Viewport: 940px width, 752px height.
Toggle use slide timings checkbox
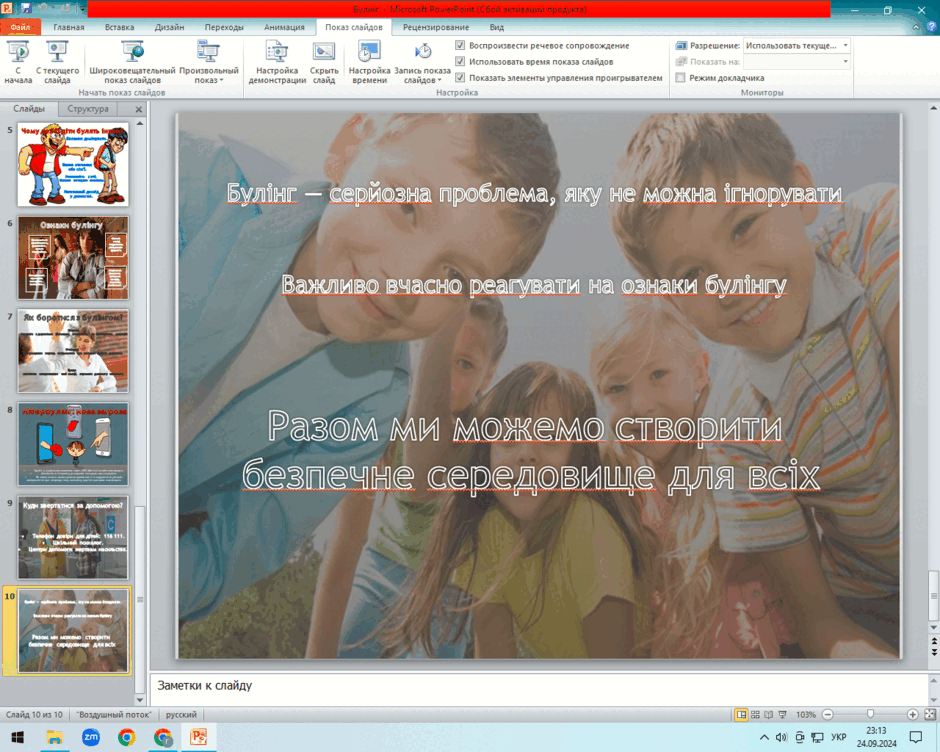tap(460, 61)
